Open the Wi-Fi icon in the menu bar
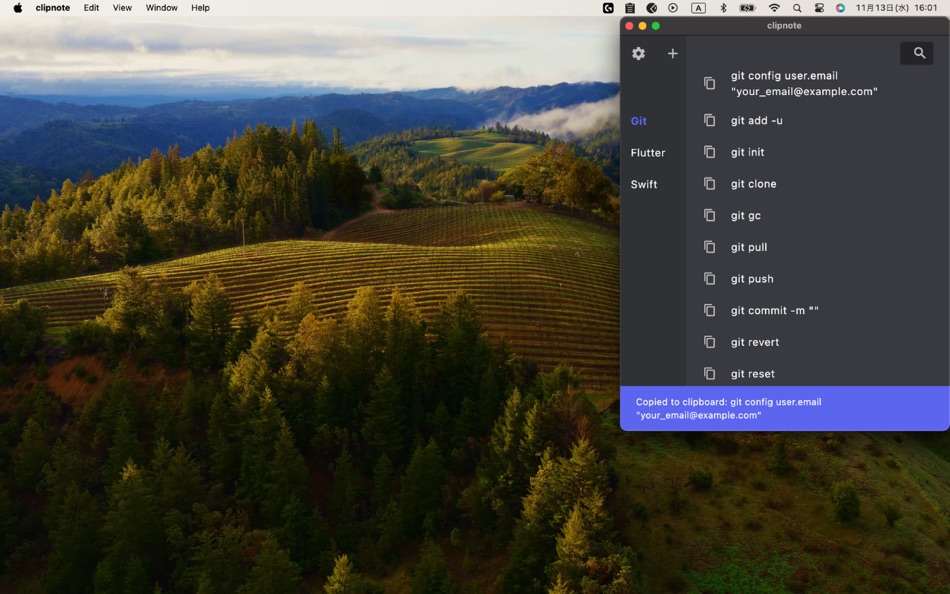This screenshot has width=950, height=594. click(773, 7)
